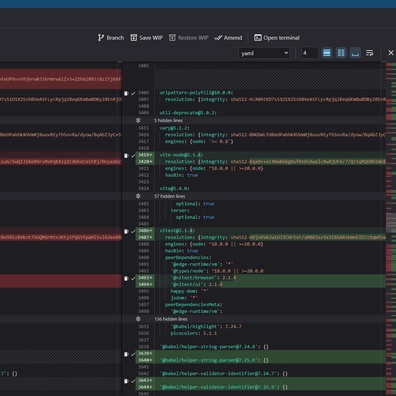Close the diff view with the X
The width and height of the screenshot is (396, 396).
tap(391, 53)
